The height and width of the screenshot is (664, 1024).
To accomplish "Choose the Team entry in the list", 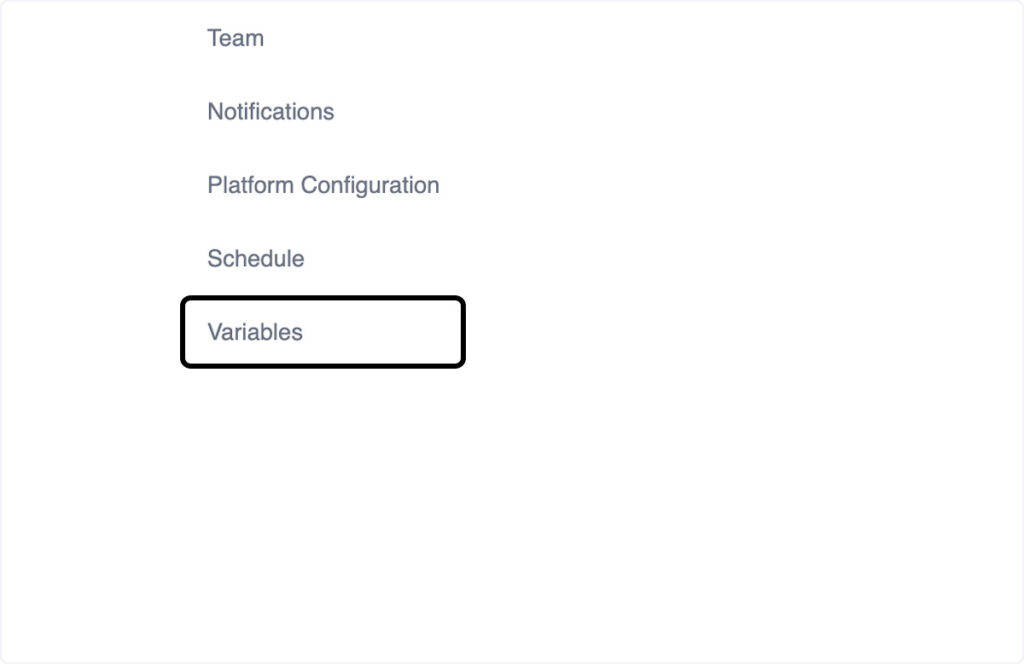I will (x=235, y=39).
